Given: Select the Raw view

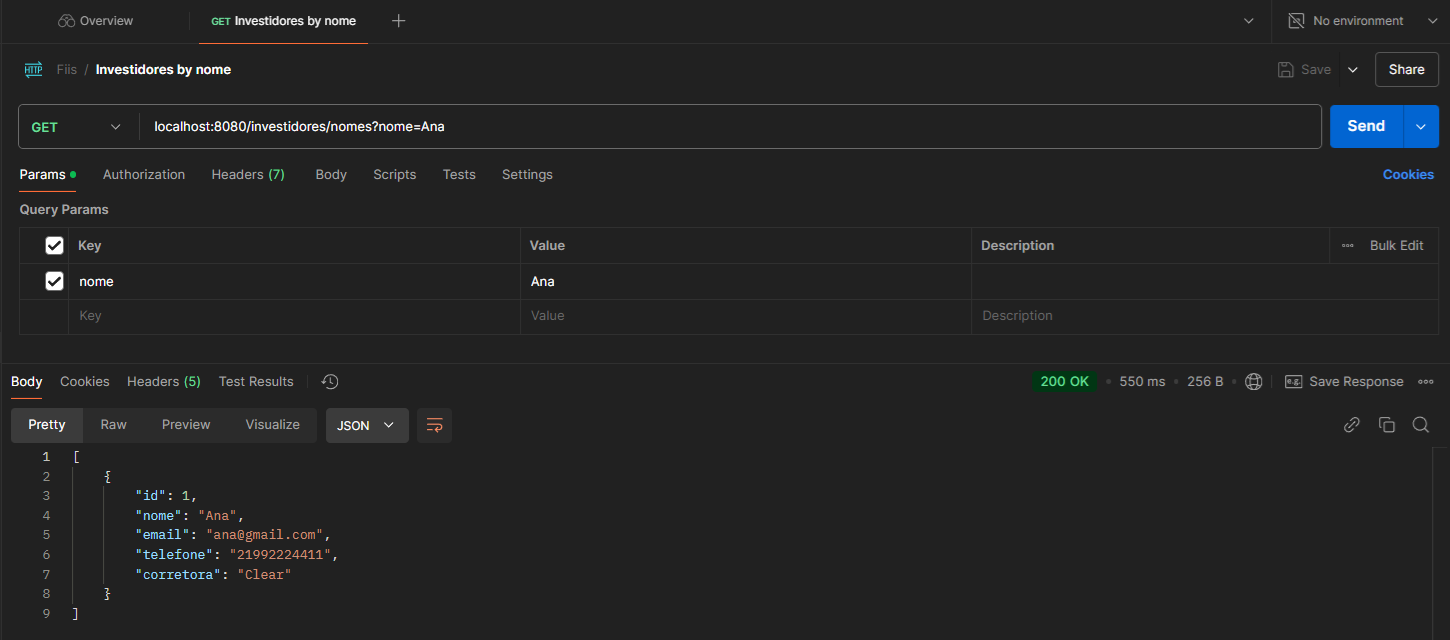Looking at the screenshot, I should pos(114,425).
